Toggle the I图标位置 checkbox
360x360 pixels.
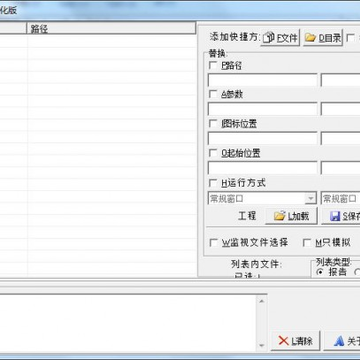[x=213, y=124]
